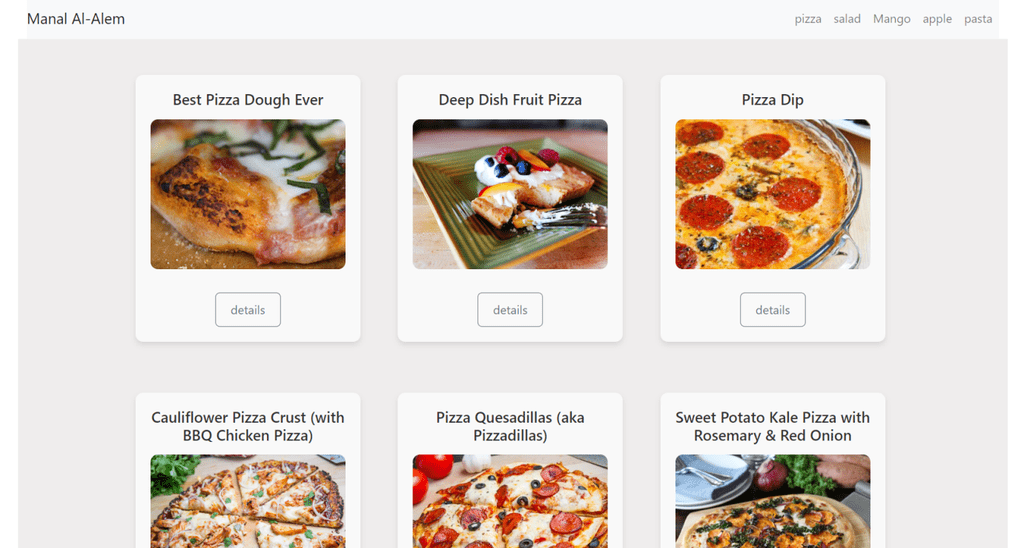The width and height of the screenshot is (1024, 548).
Task: Click Cauliflower Pizza Crust card heading
Action: pyautogui.click(x=248, y=427)
